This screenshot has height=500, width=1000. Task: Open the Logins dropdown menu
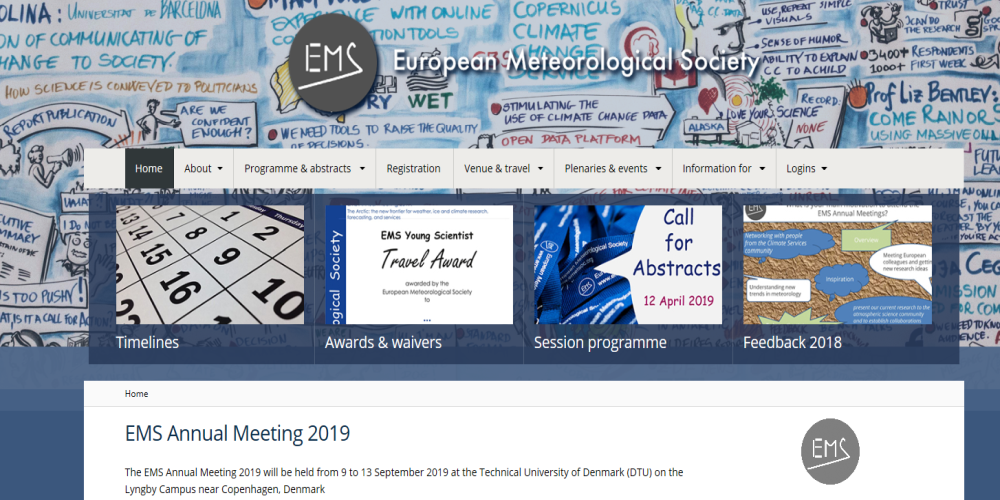pyautogui.click(x=807, y=168)
